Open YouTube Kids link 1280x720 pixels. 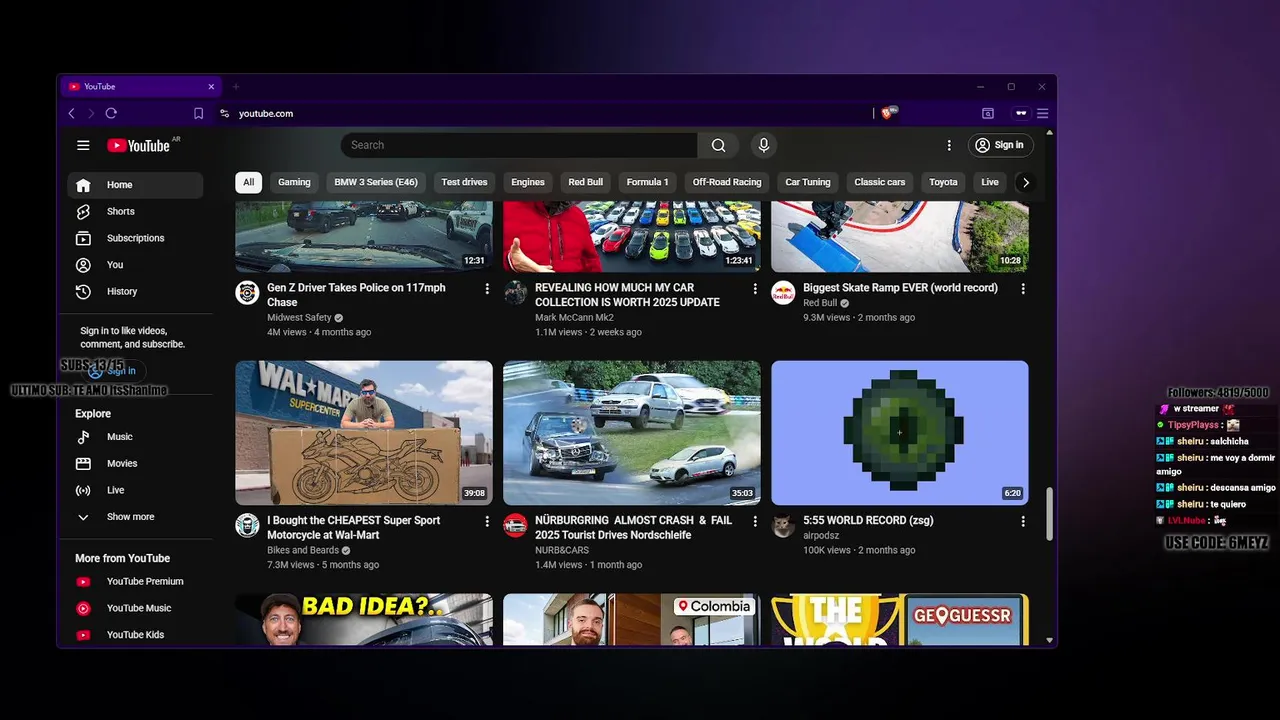(x=135, y=635)
